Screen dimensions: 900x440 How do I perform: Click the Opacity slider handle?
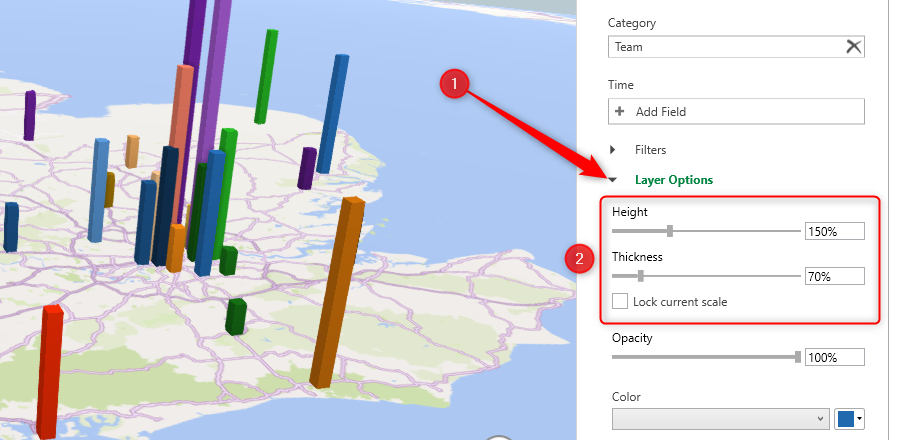click(x=797, y=357)
